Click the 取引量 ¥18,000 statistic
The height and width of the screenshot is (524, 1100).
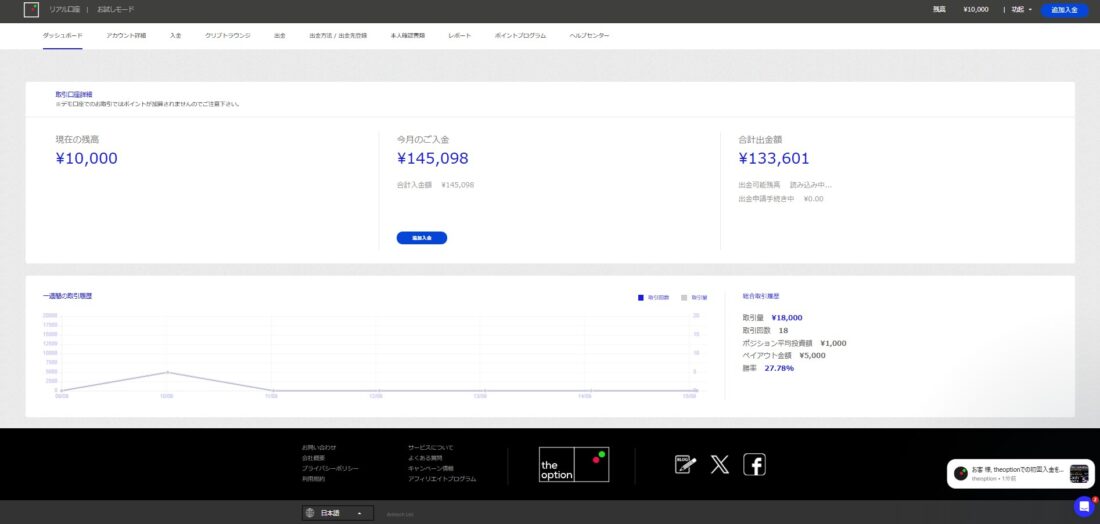[772, 318]
